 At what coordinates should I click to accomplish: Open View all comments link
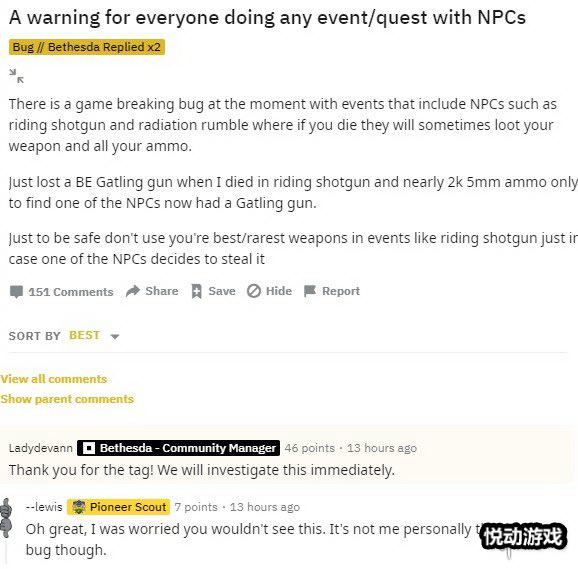53,379
